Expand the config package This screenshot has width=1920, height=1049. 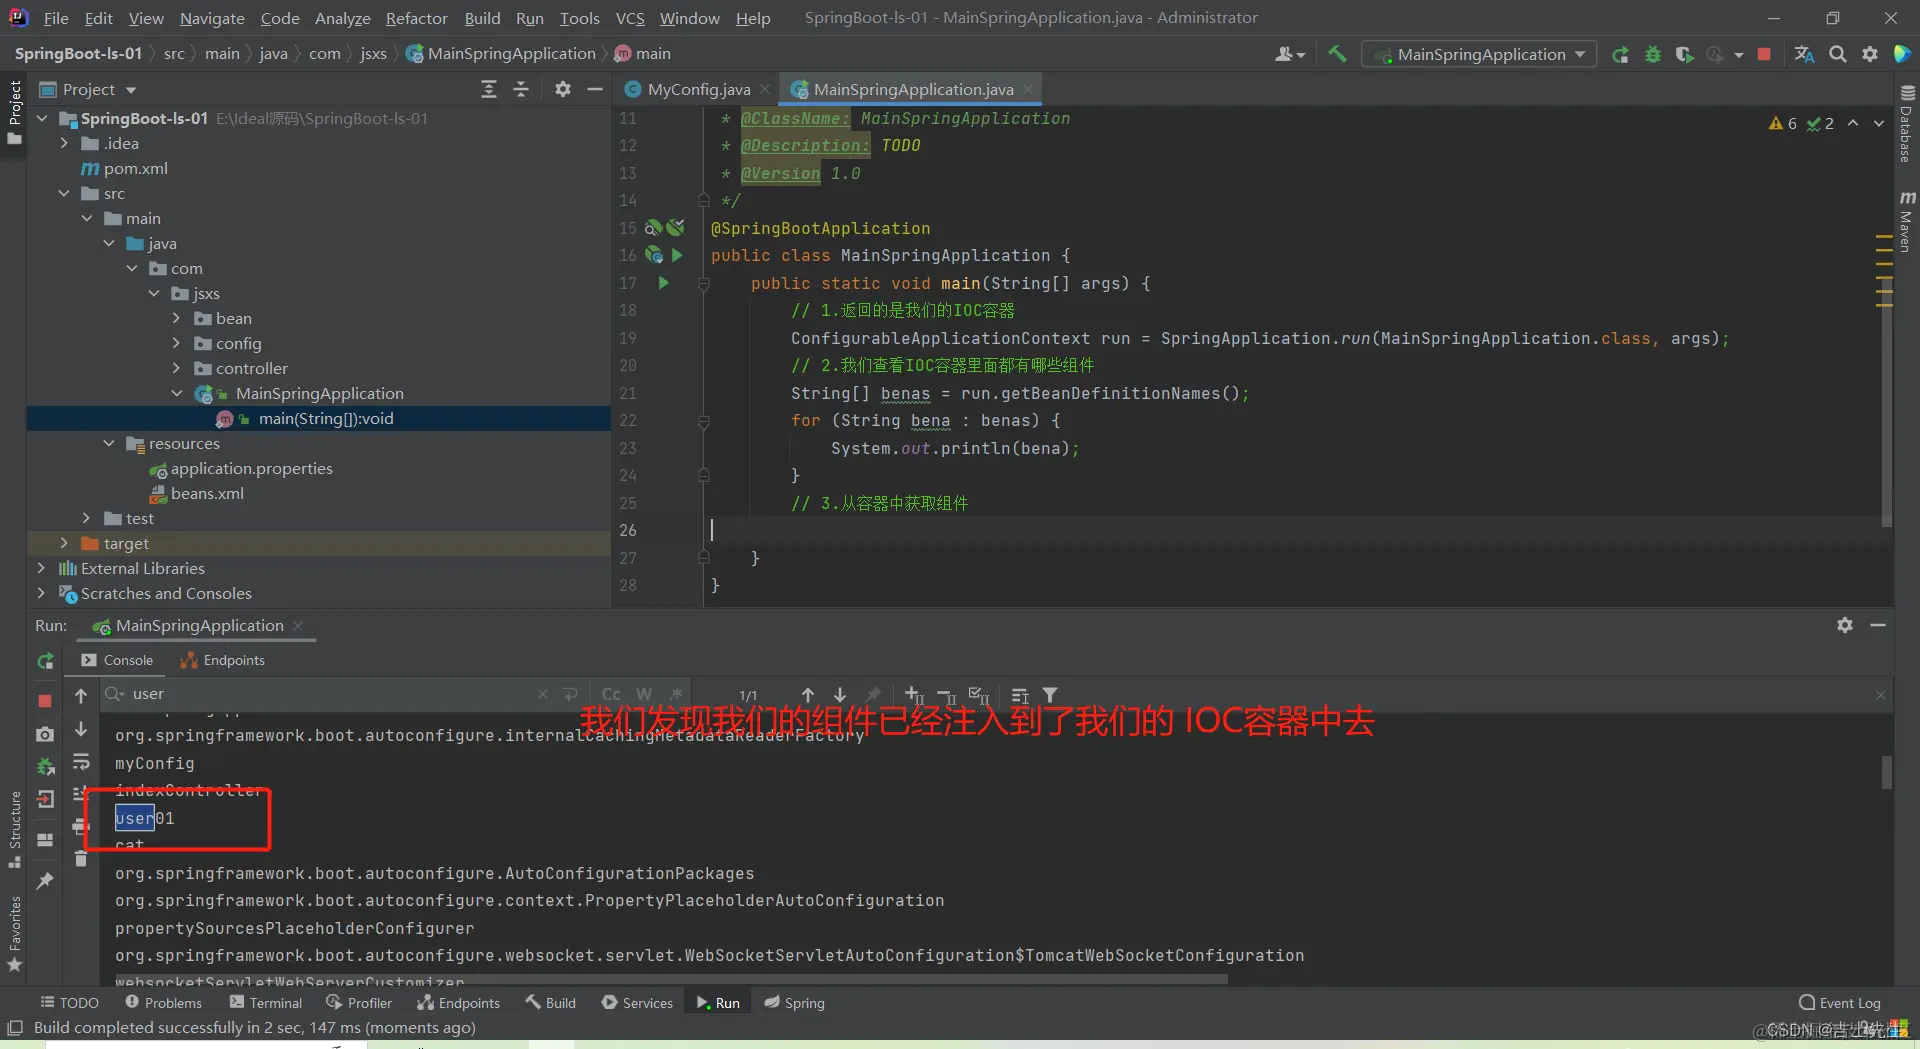[177, 343]
